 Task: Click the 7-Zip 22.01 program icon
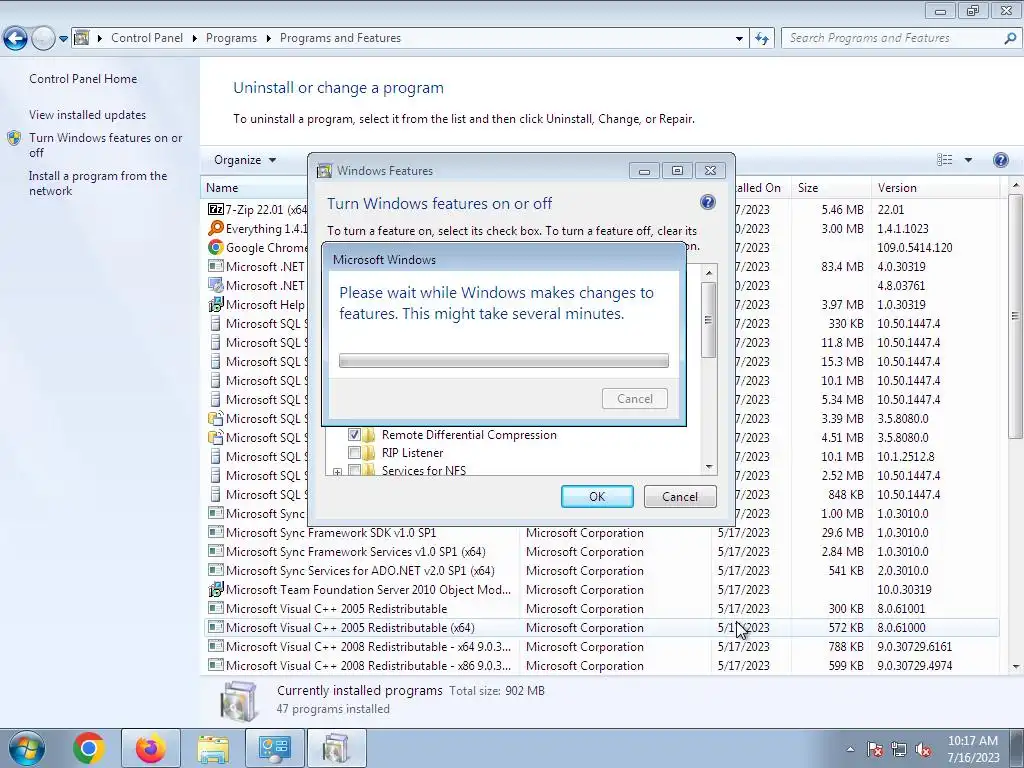(x=216, y=210)
